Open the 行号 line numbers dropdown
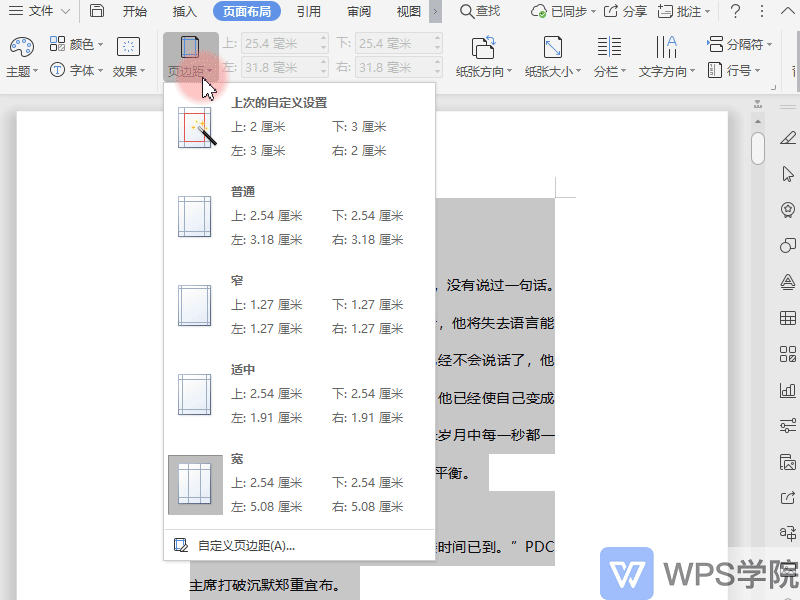 pyautogui.click(x=734, y=70)
